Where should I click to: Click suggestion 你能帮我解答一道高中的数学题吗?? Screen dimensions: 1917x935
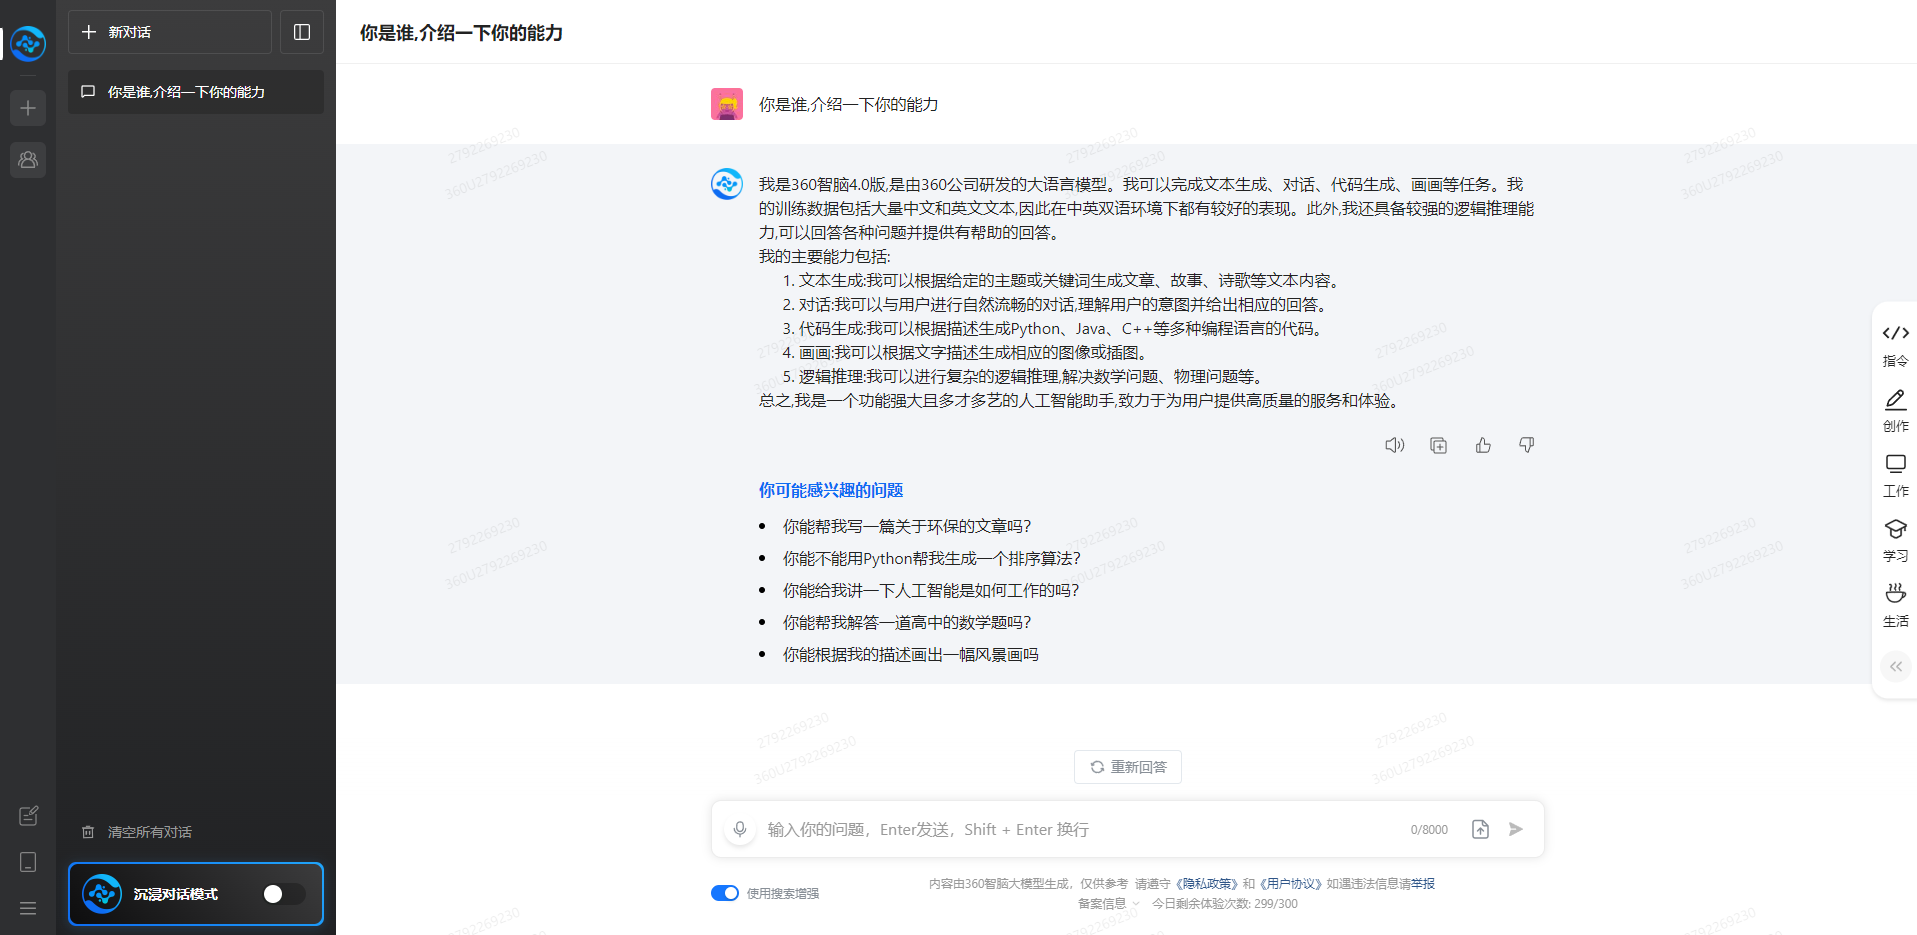907,622
